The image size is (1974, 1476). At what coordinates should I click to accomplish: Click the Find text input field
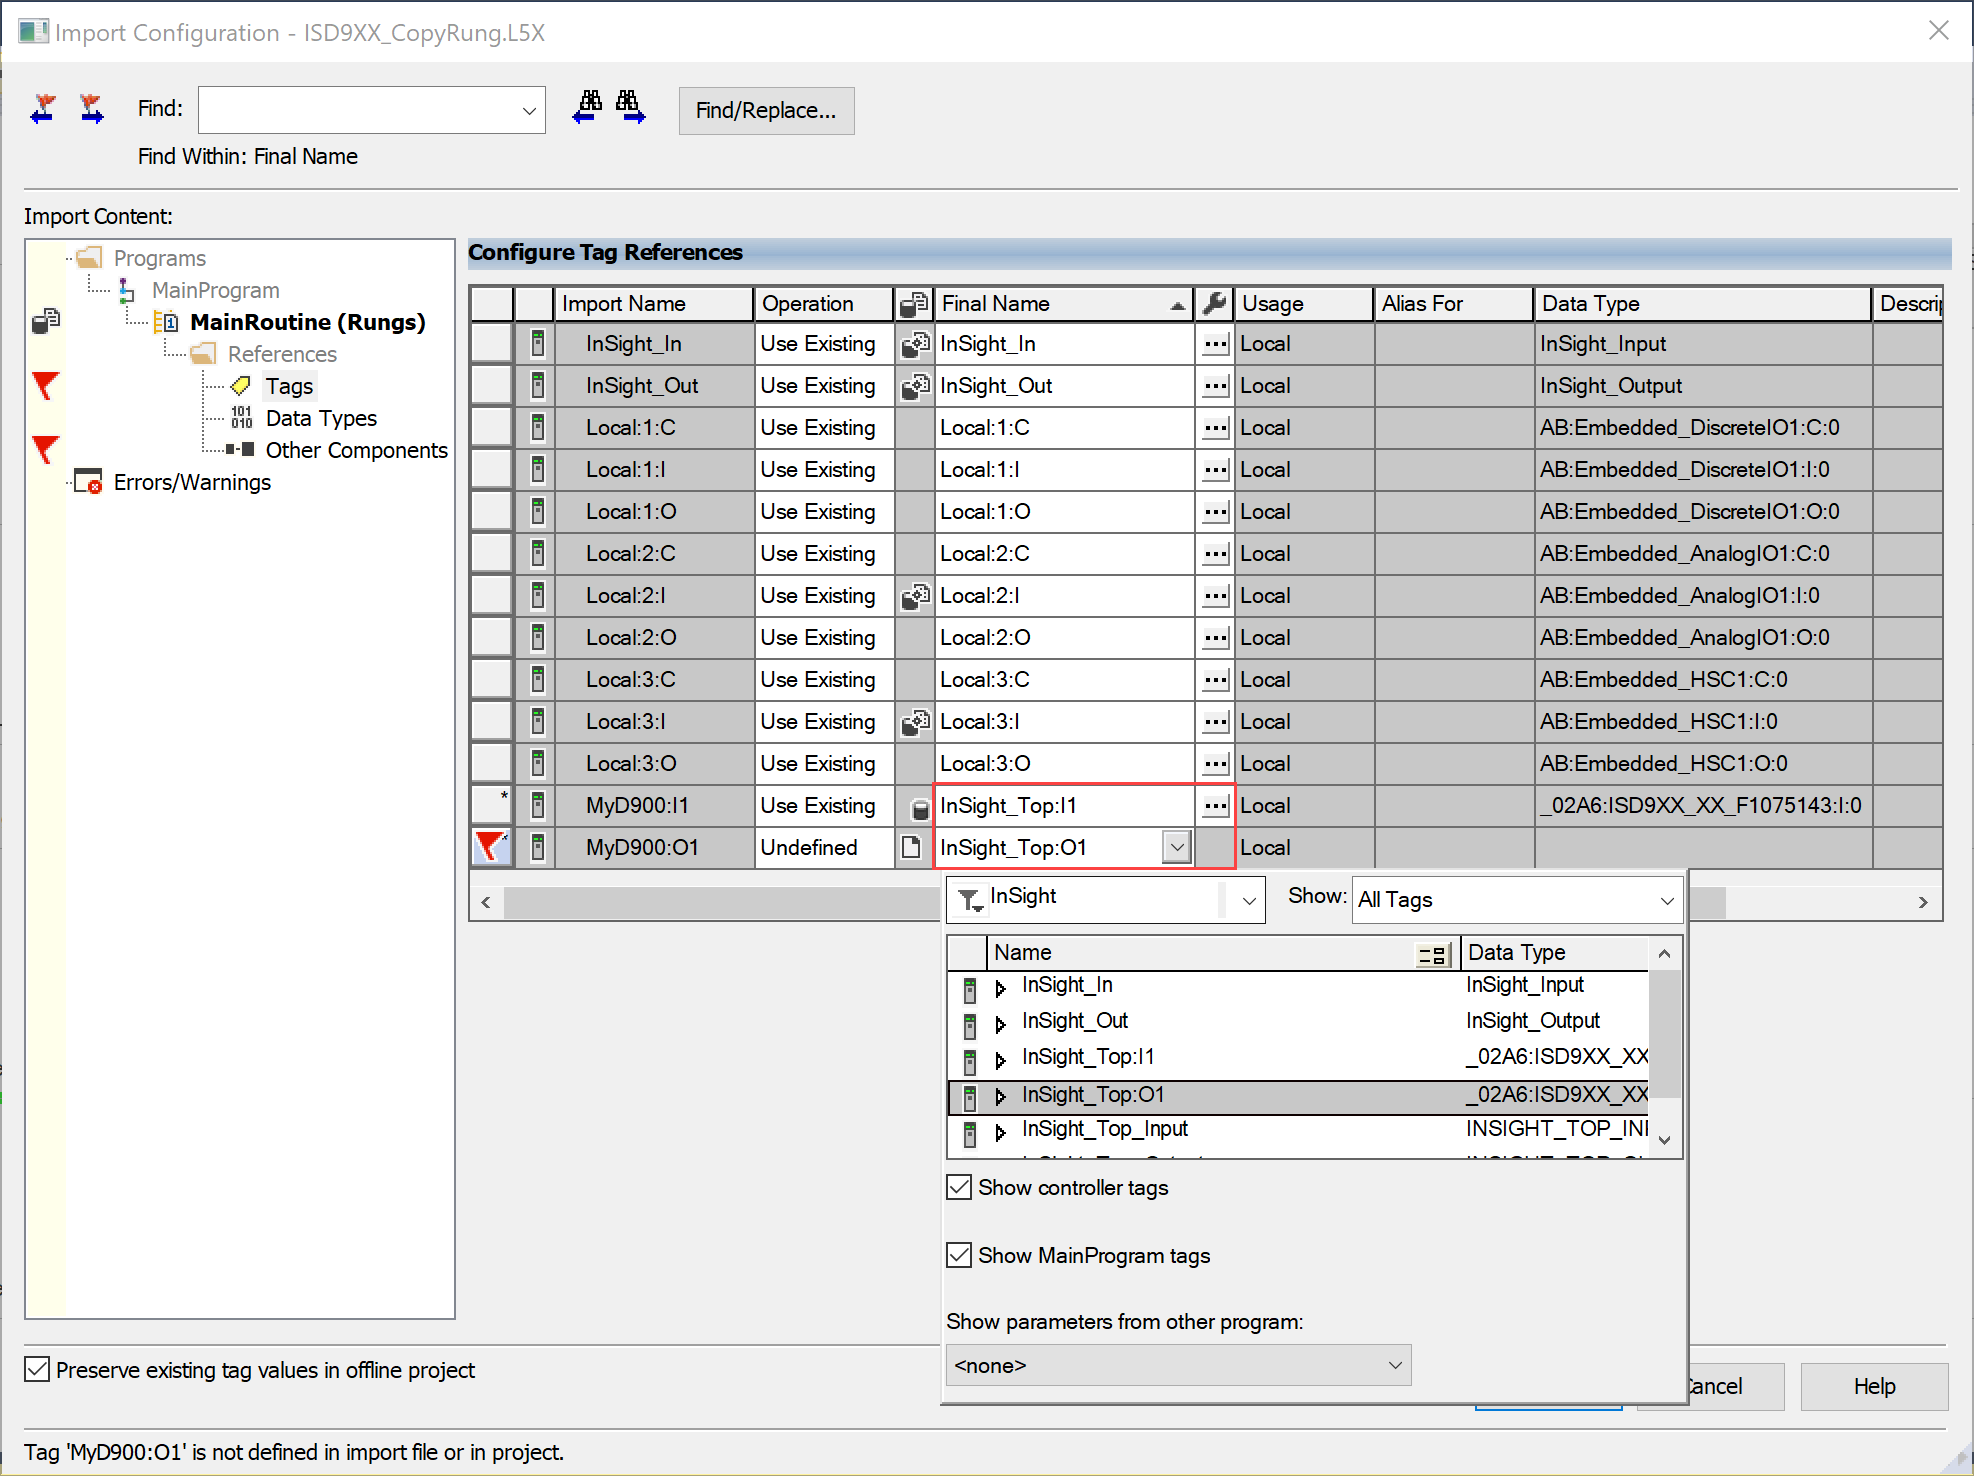click(360, 110)
